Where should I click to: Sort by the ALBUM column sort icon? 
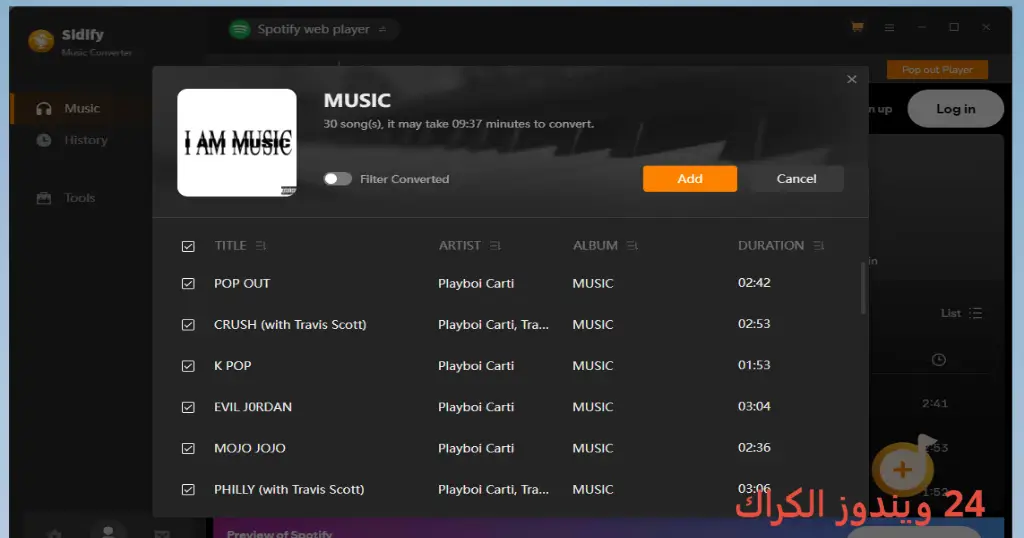point(632,246)
